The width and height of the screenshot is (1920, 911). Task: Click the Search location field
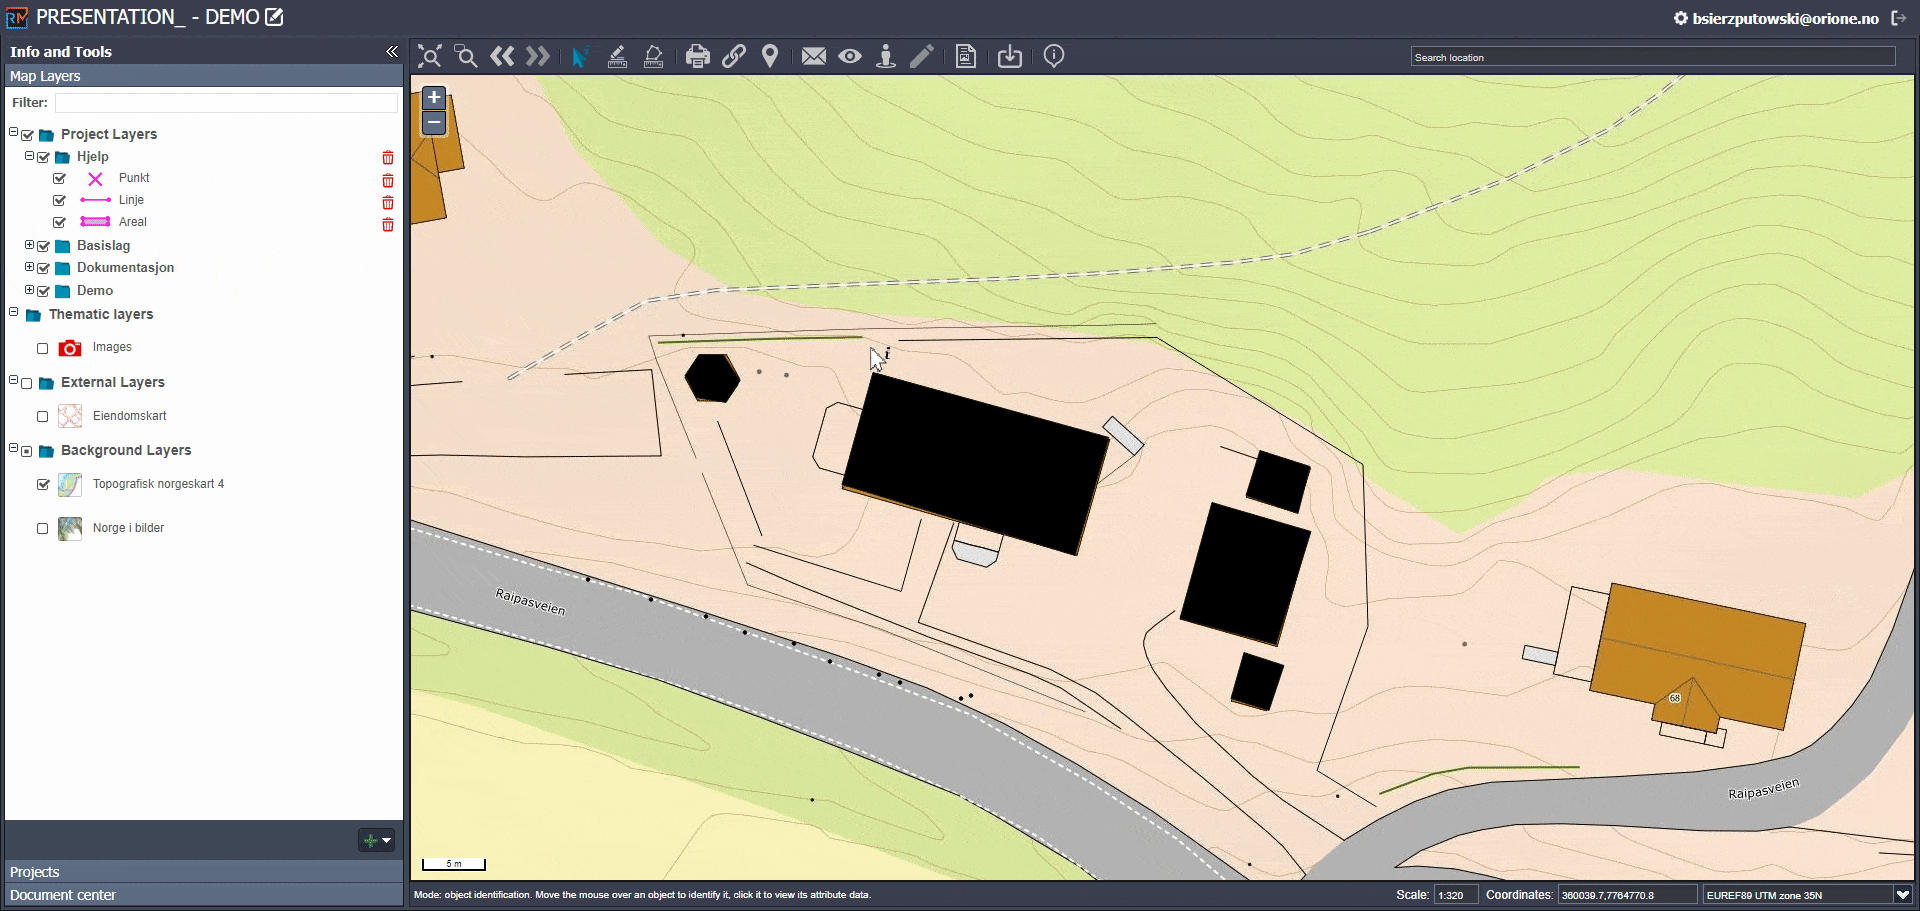click(1653, 57)
